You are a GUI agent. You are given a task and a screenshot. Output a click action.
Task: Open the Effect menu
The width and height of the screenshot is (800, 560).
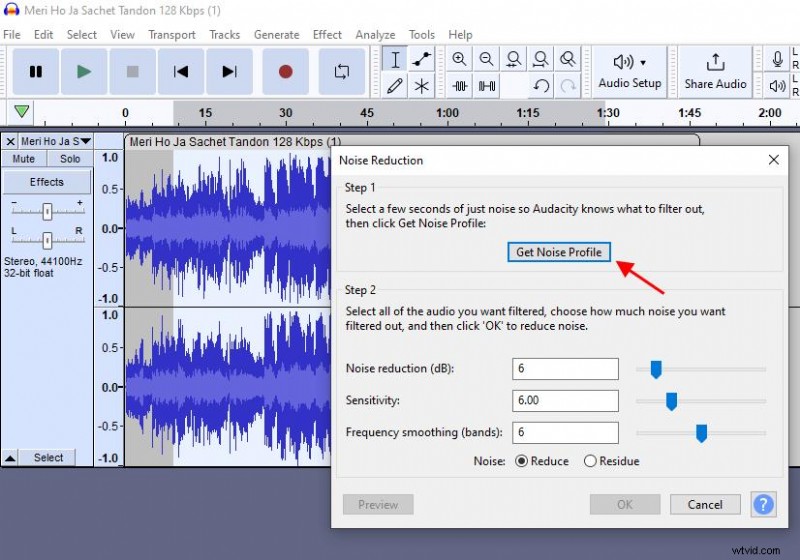(327, 35)
